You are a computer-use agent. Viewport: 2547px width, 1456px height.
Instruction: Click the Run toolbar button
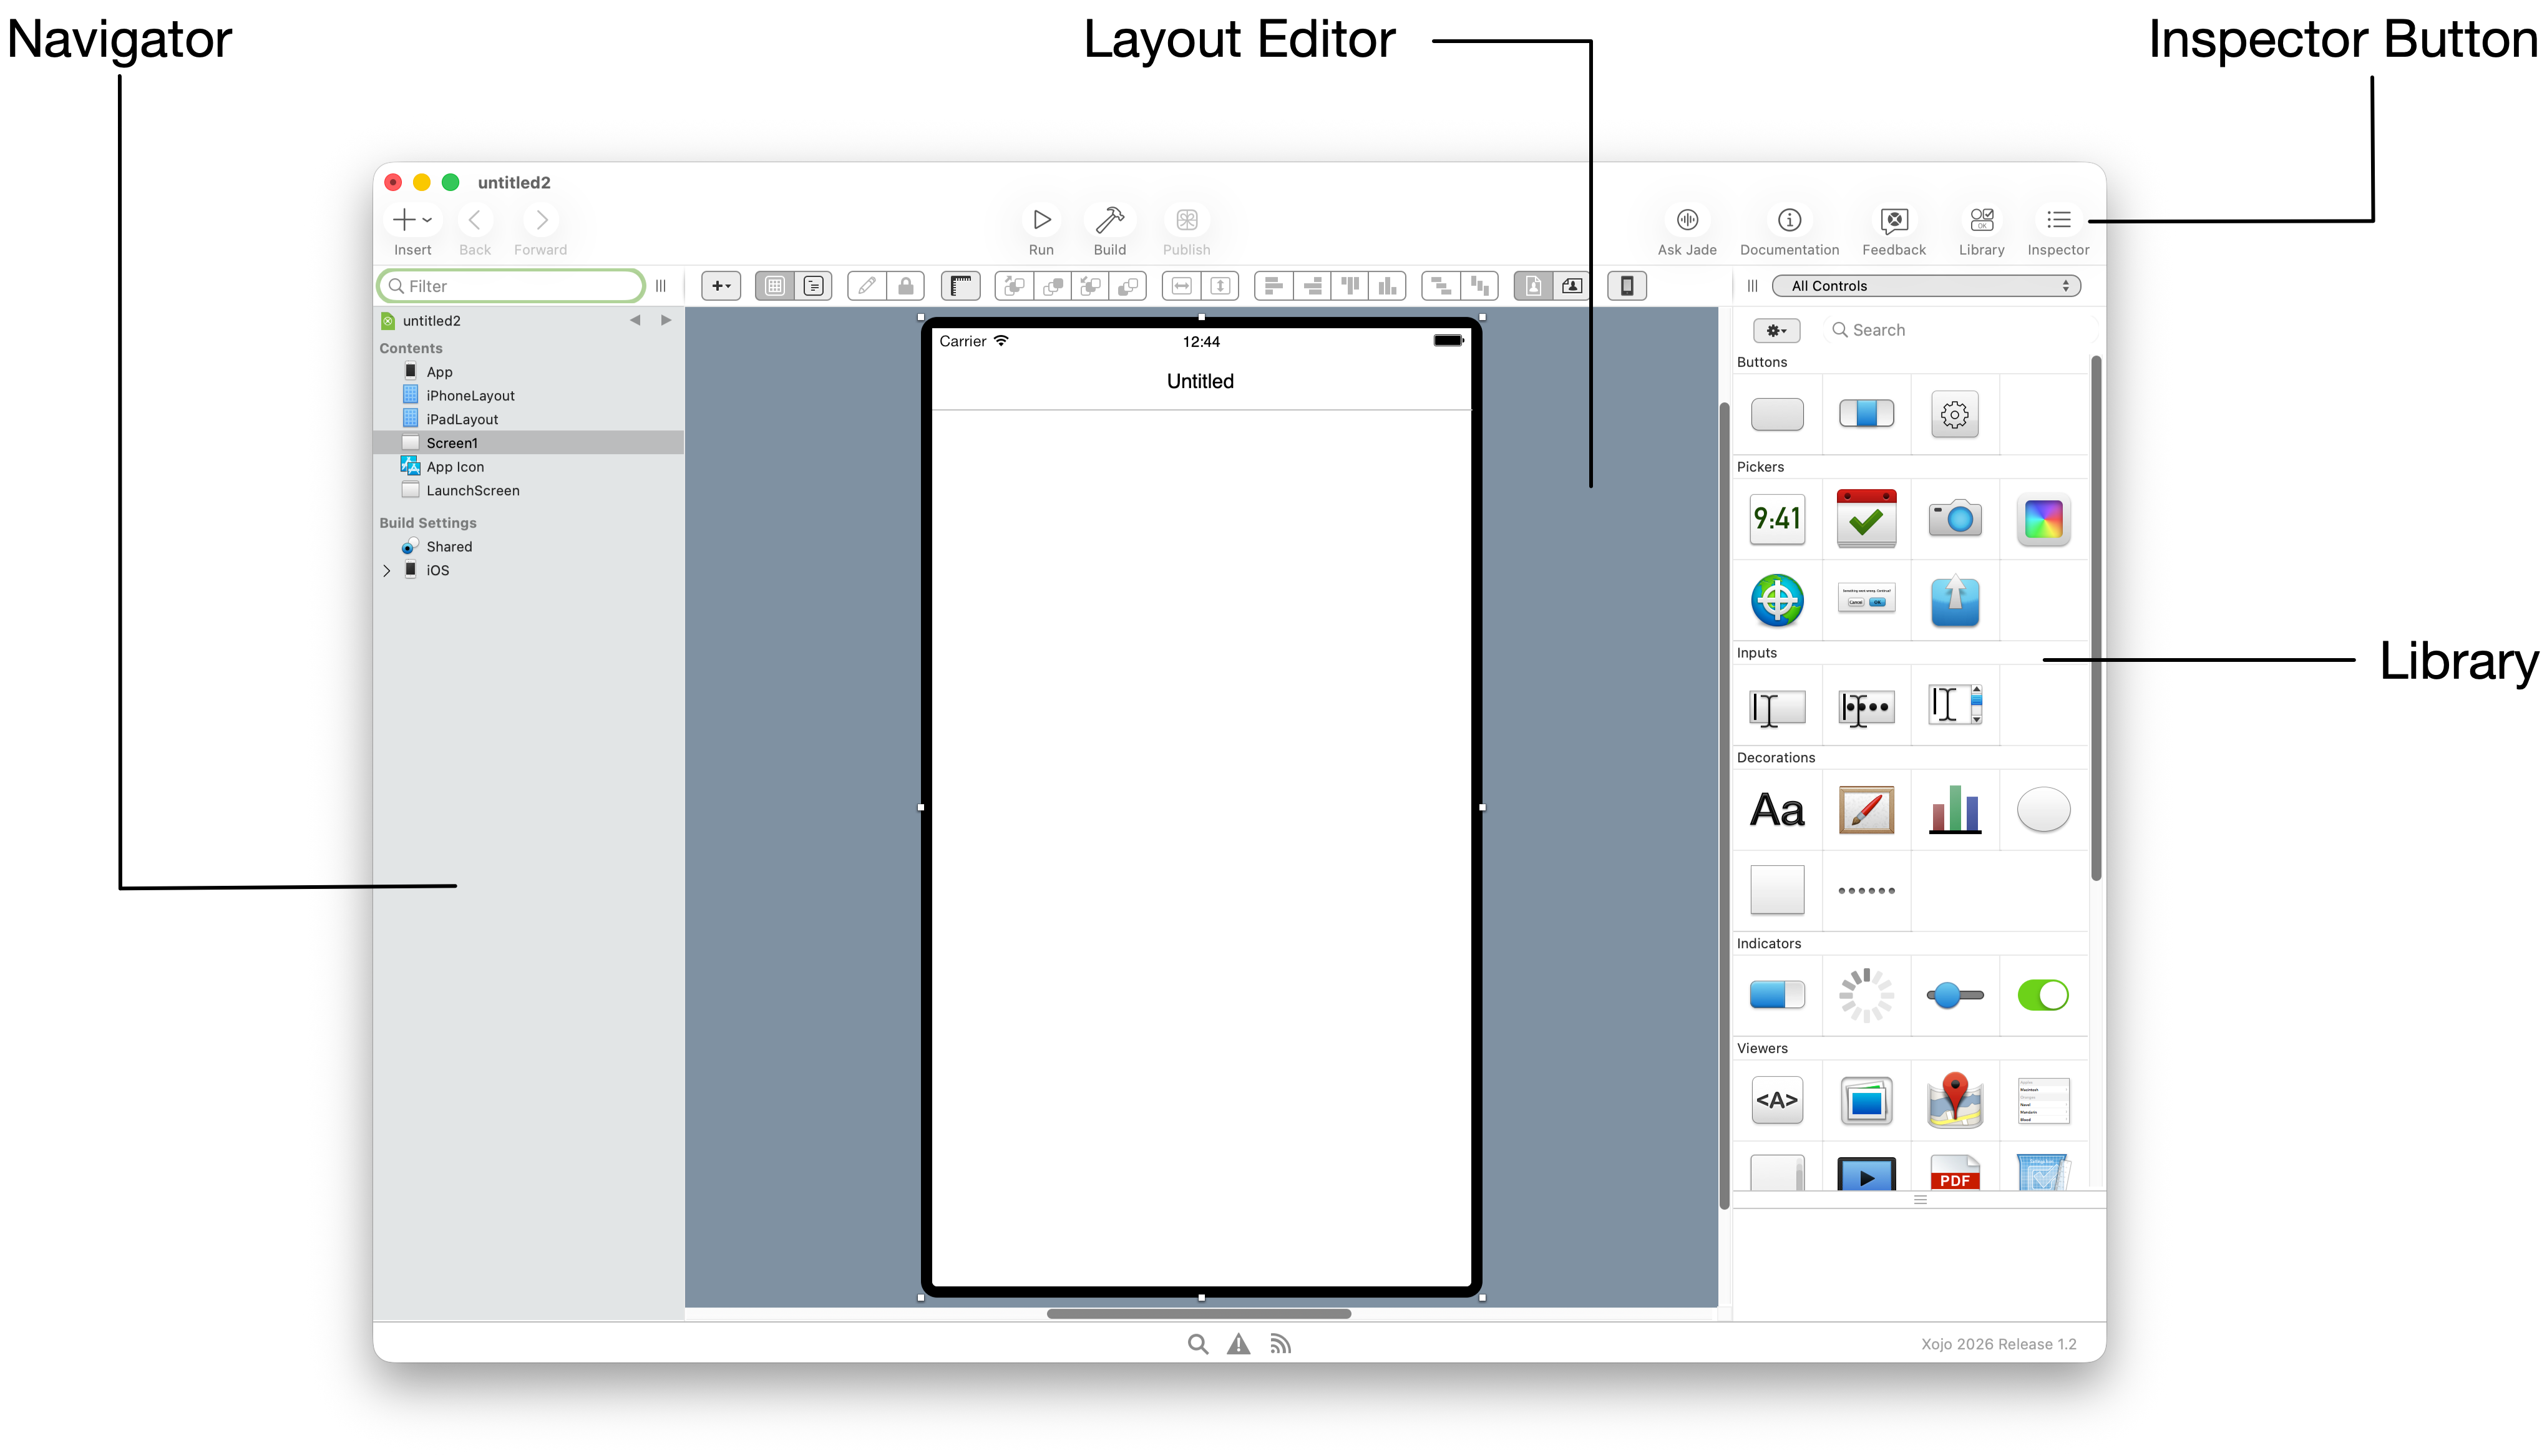click(1041, 220)
